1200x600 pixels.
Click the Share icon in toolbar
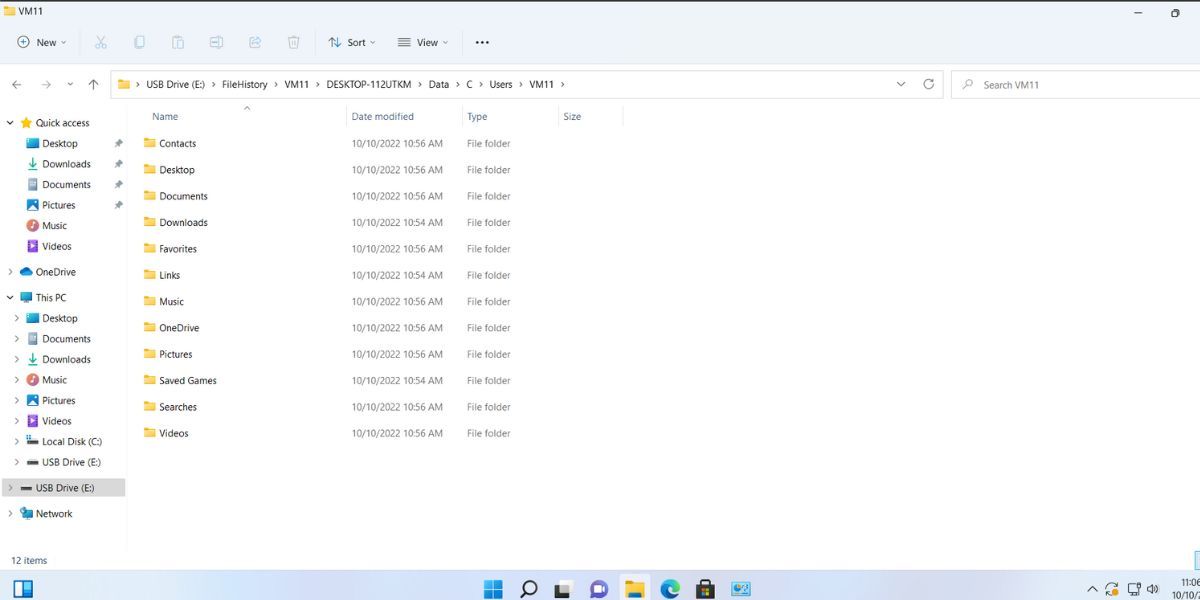pyautogui.click(x=255, y=42)
